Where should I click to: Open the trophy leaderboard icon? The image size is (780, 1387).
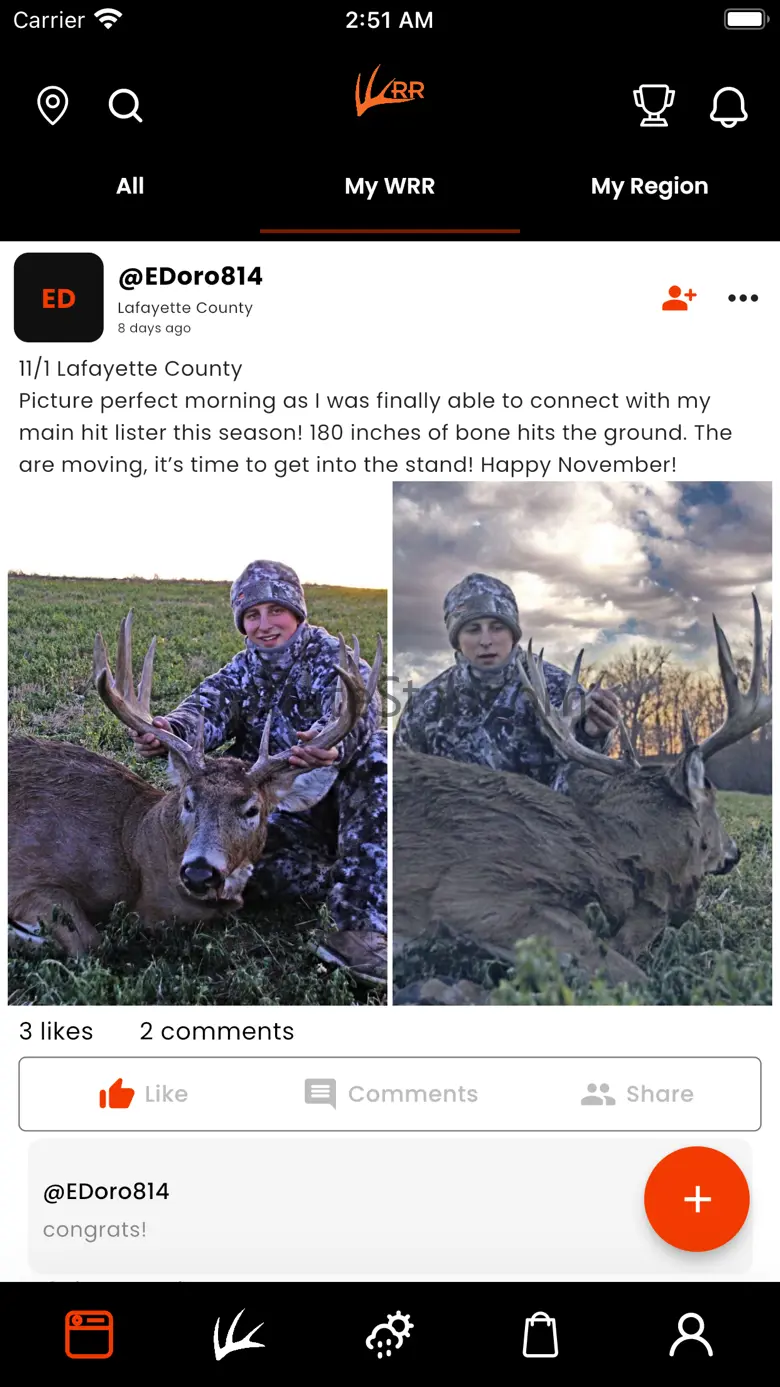(x=654, y=105)
